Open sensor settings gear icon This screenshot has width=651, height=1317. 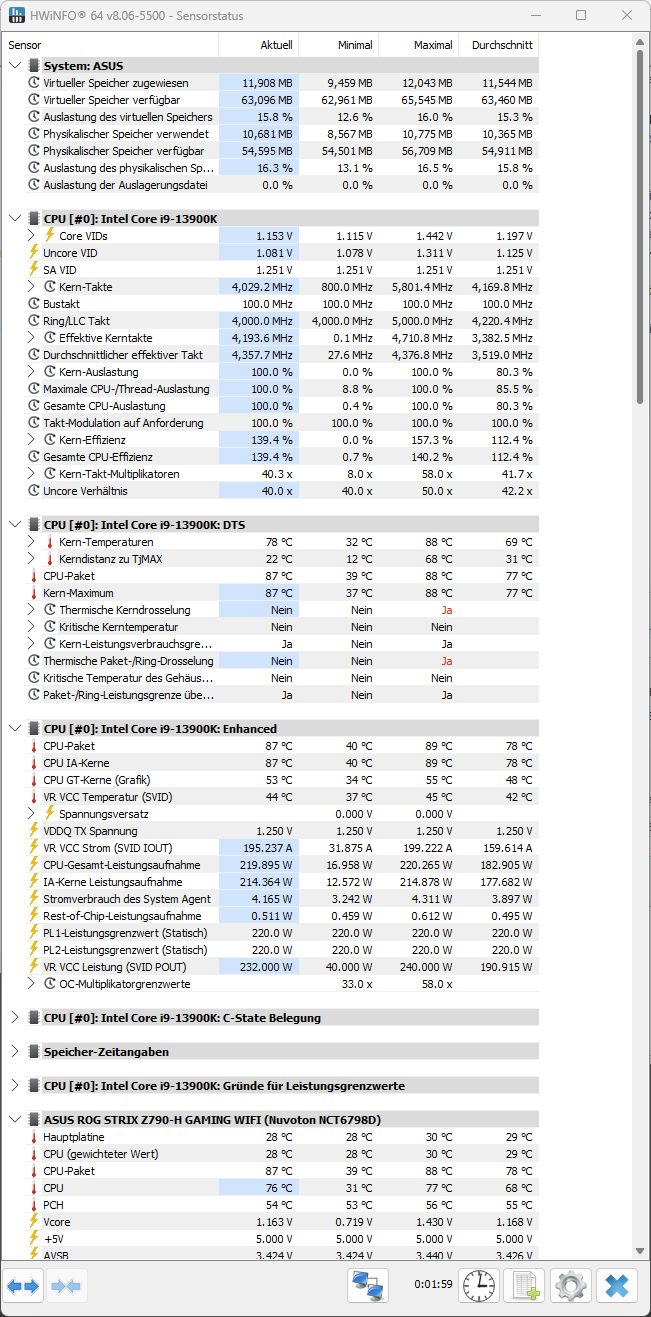(x=571, y=1285)
